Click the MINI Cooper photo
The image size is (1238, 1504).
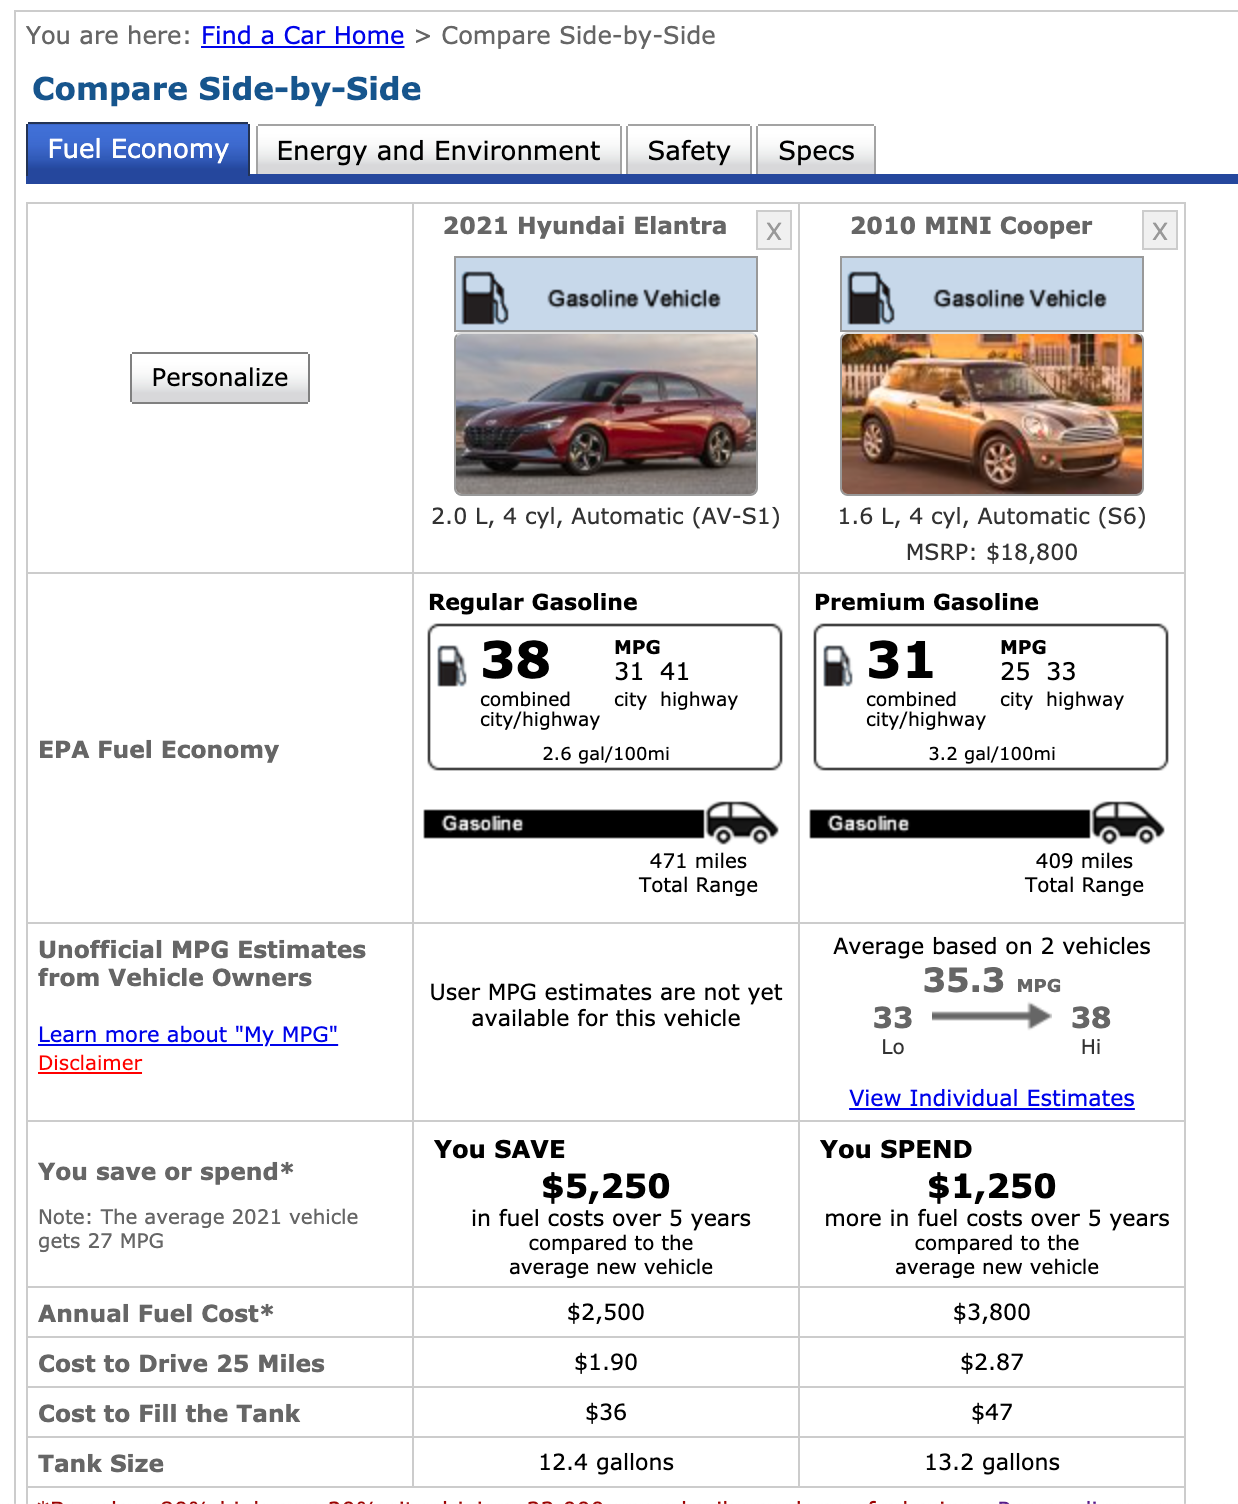point(992,414)
